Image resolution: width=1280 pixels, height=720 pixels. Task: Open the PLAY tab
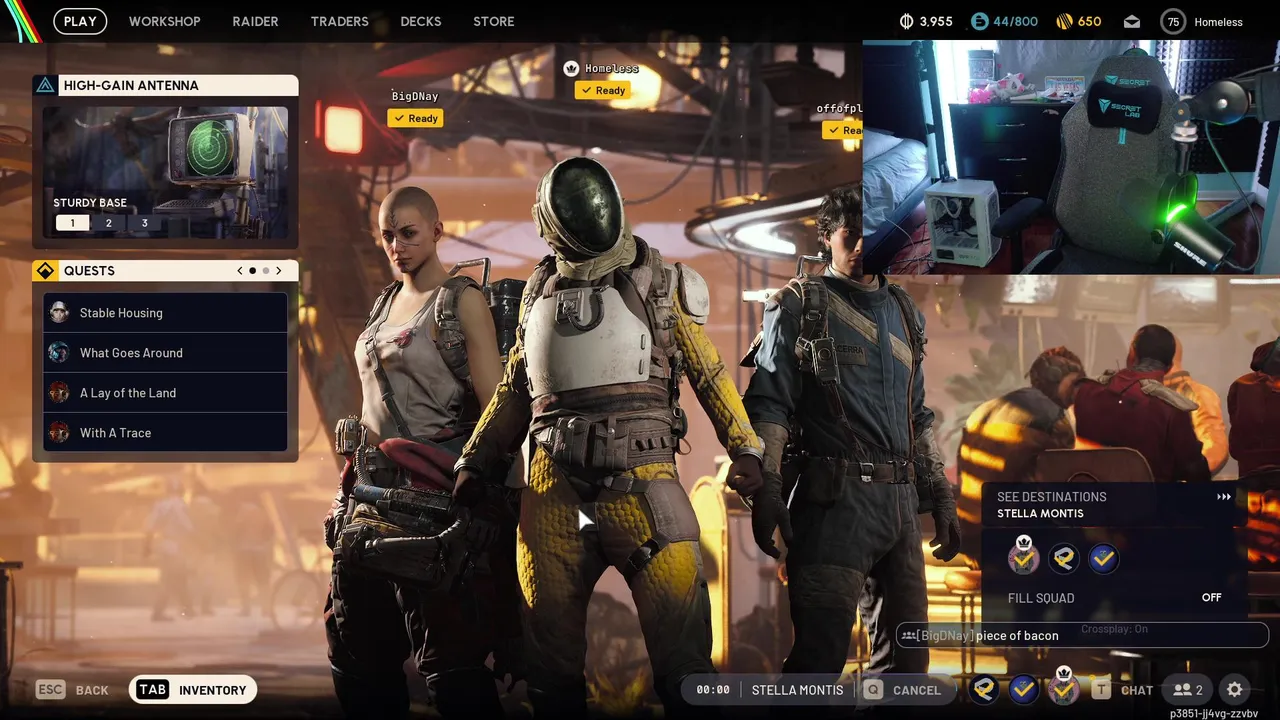point(80,21)
